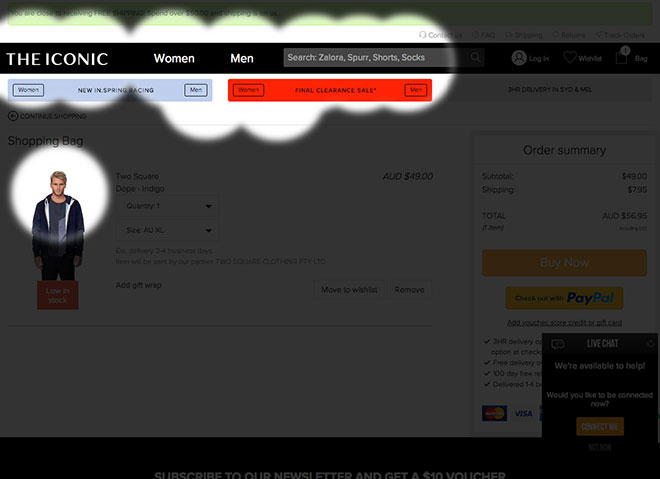Open Shipping link in top bar

[524, 35]
